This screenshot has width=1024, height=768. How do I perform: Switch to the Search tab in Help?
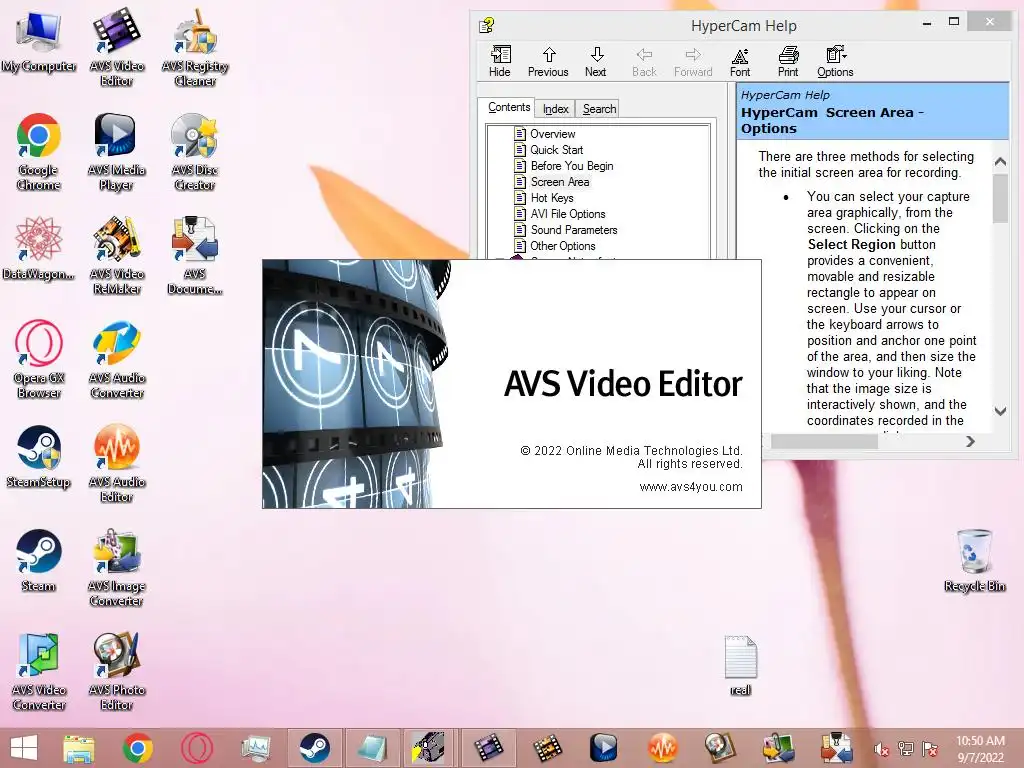(x=599, y=109)
